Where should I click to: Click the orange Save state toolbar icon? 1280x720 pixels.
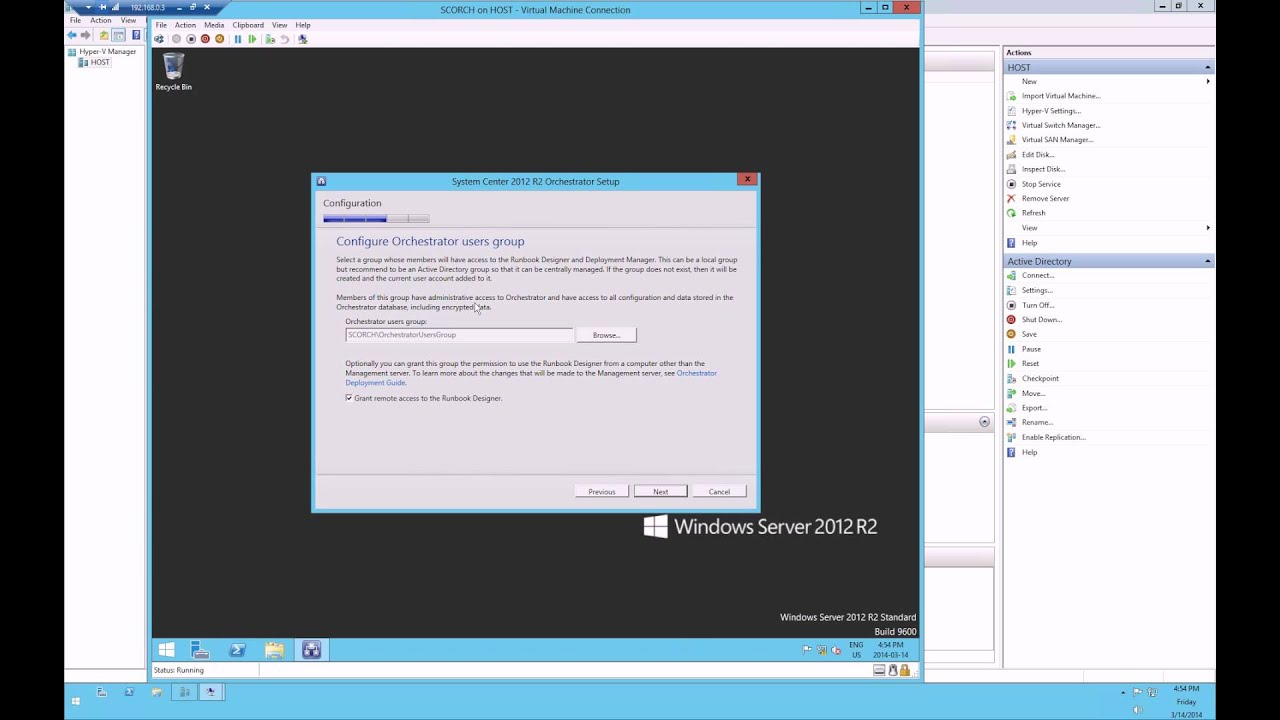[x=220, y=39]
